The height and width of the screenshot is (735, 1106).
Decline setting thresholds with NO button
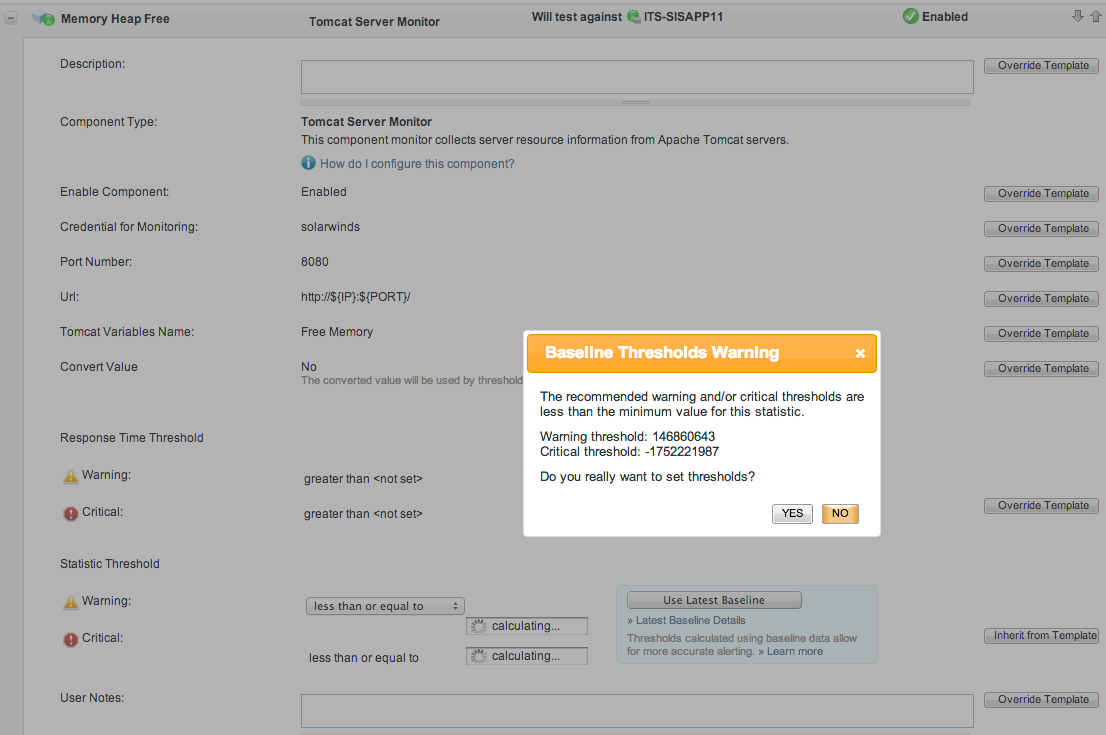840,514
